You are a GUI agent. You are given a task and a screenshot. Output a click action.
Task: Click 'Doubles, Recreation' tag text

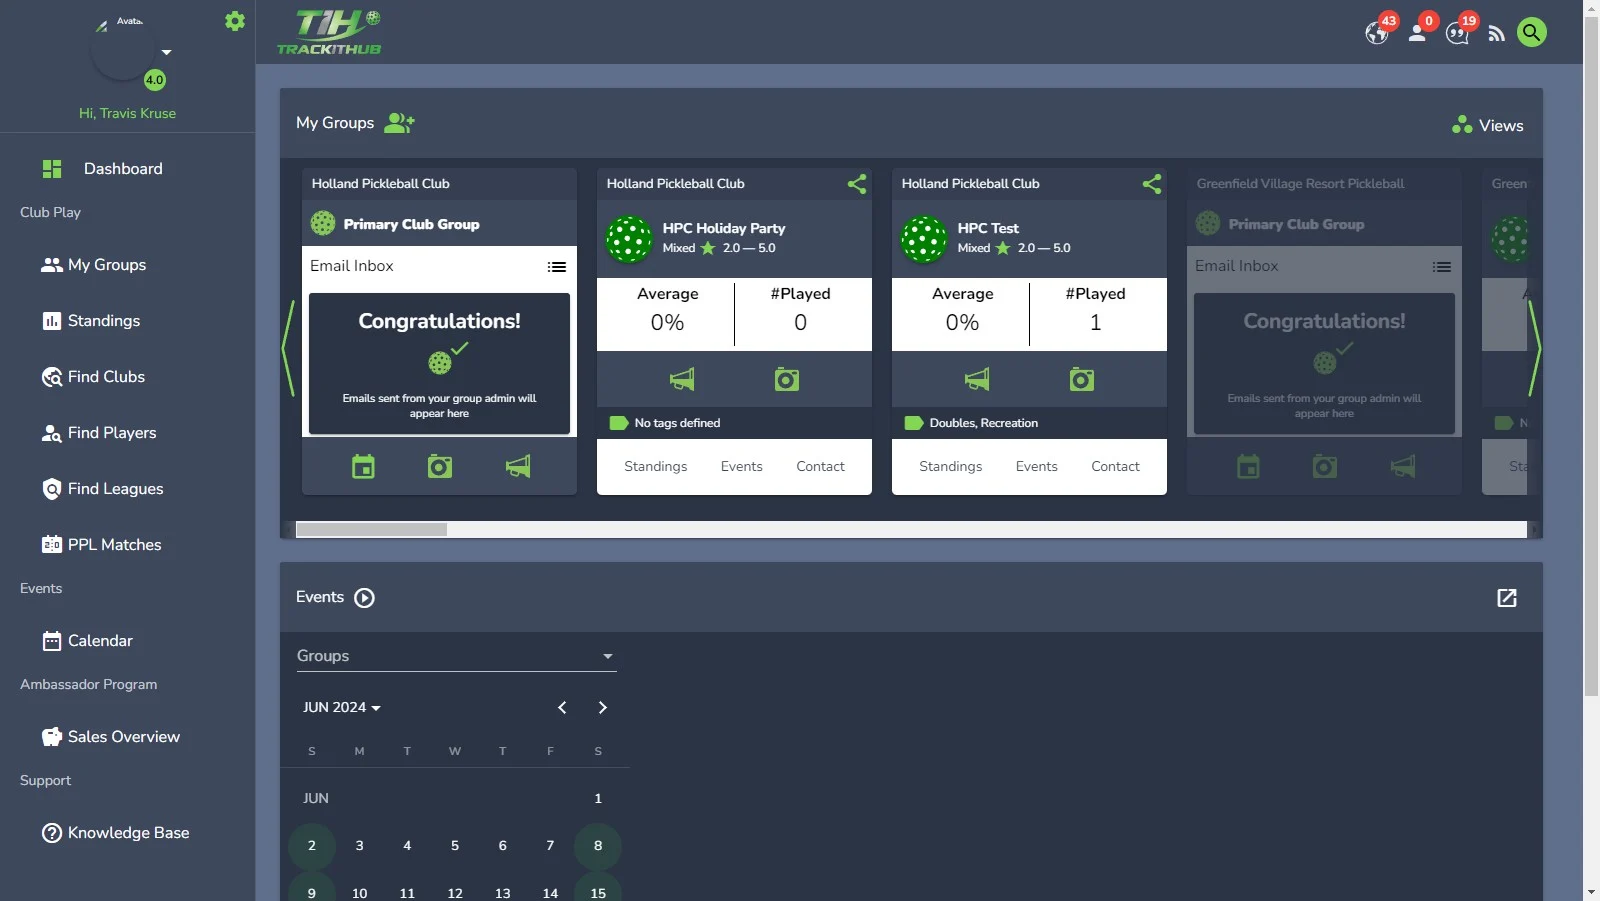coord(984,423)
